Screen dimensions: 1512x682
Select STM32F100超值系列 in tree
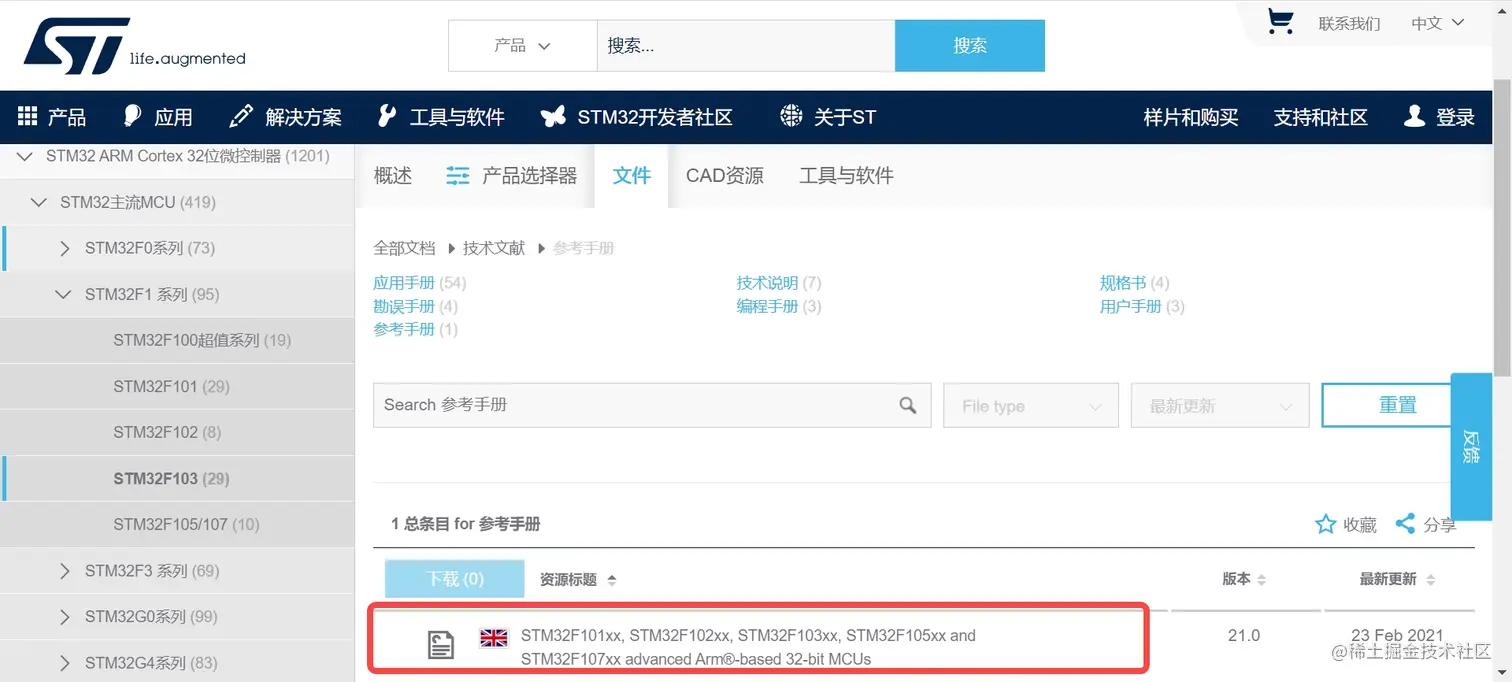point(202,340)
